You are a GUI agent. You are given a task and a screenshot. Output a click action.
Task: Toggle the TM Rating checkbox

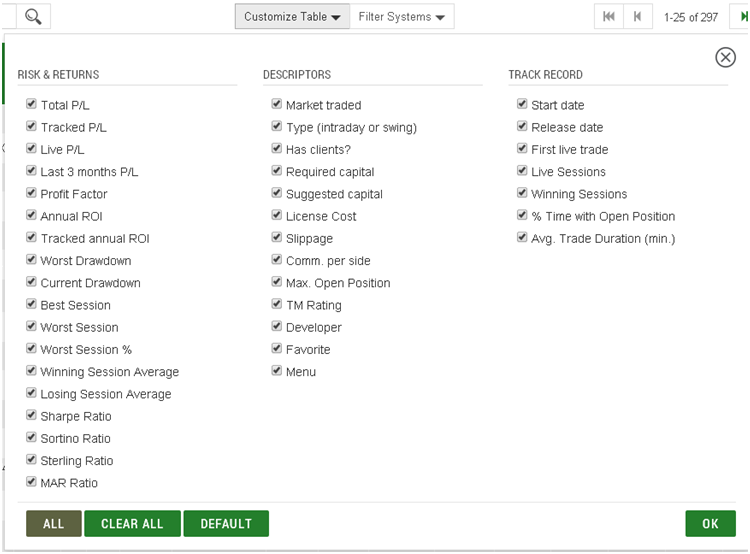point(276,304)
